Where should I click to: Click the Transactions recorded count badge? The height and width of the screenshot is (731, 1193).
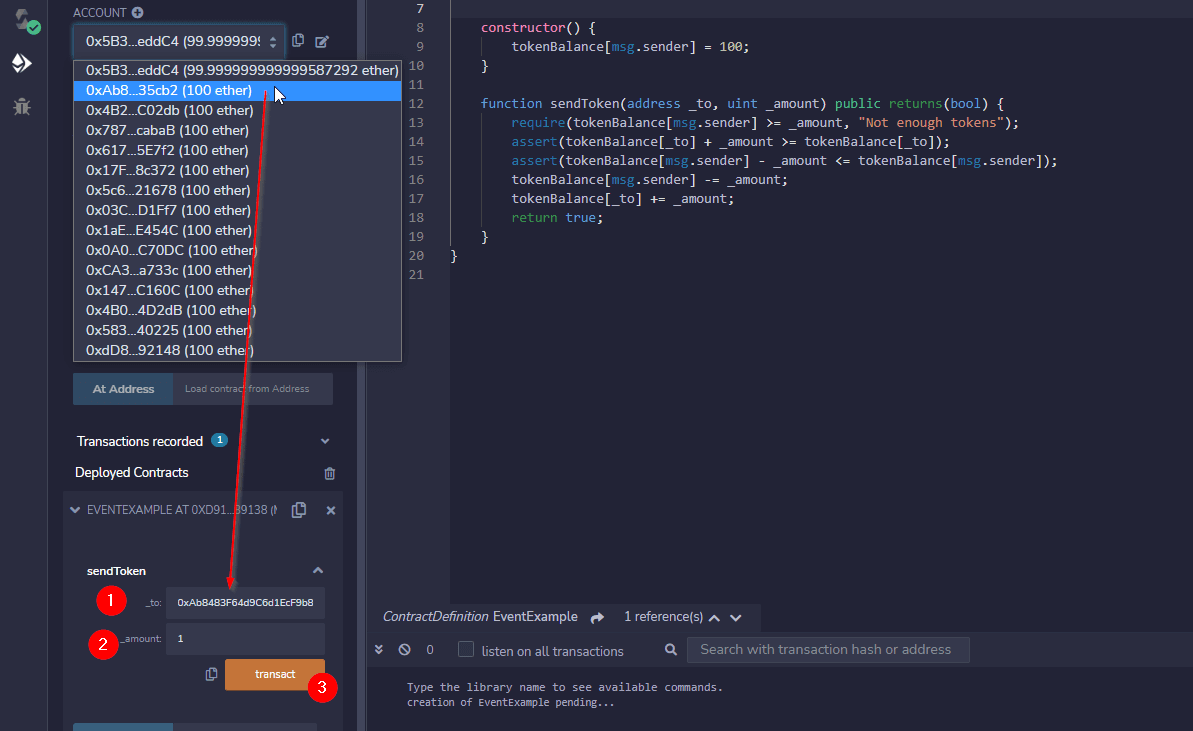219,440
